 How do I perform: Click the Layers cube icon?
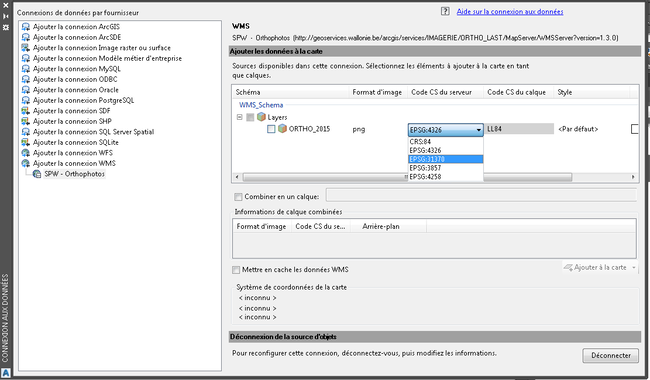click(x=261, y=117)
